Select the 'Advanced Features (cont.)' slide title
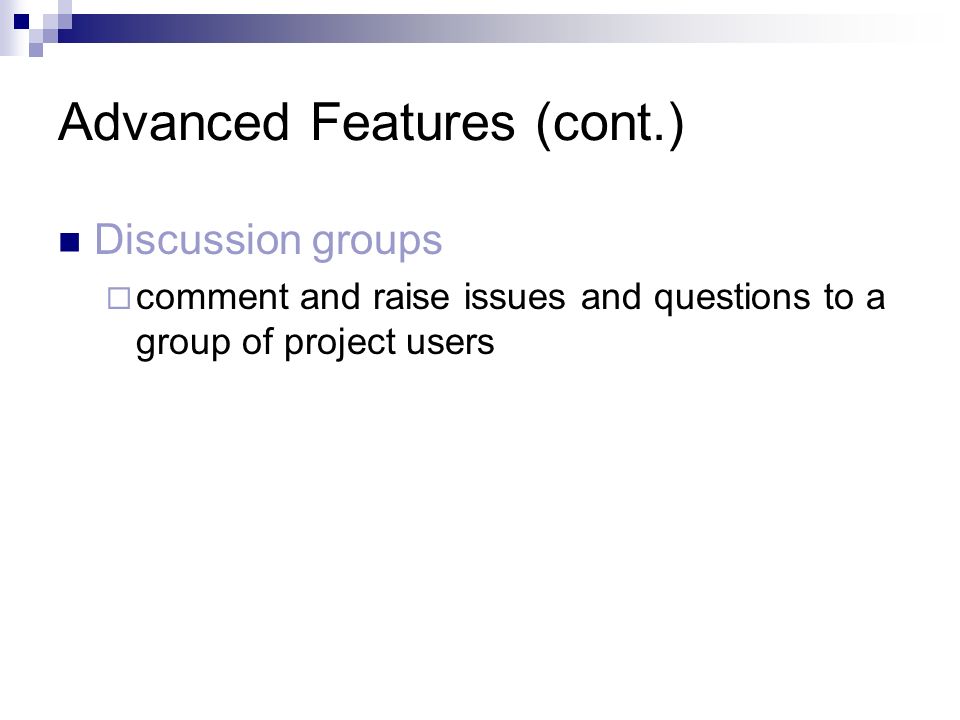Screen dimensions: 960x720 (x=371, y=124)
